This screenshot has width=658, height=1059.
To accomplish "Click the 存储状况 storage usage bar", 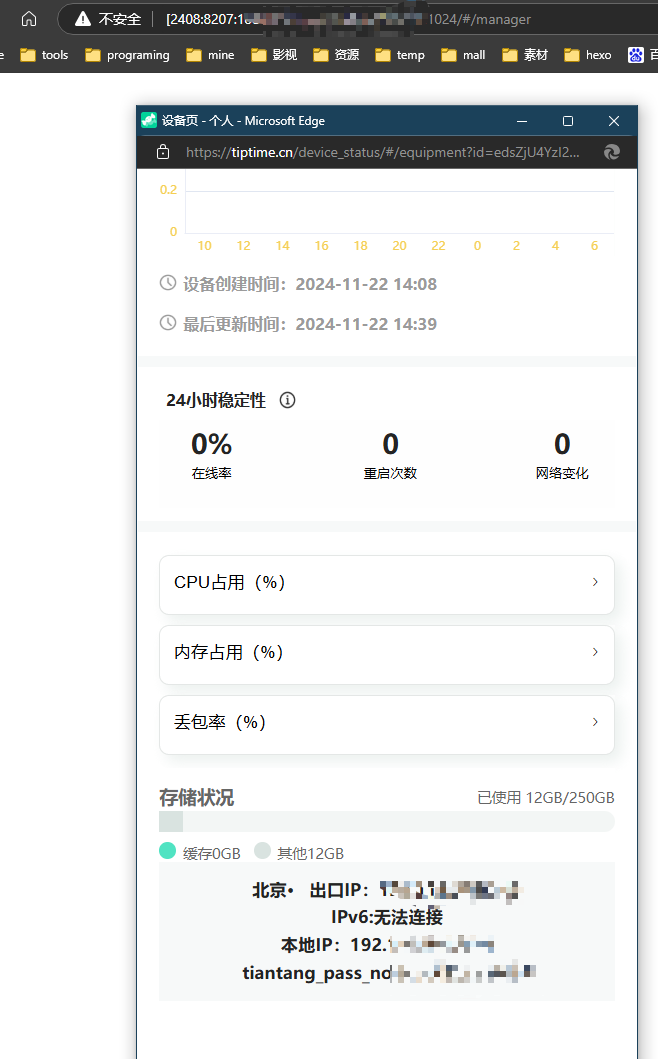I will [386, 822].
